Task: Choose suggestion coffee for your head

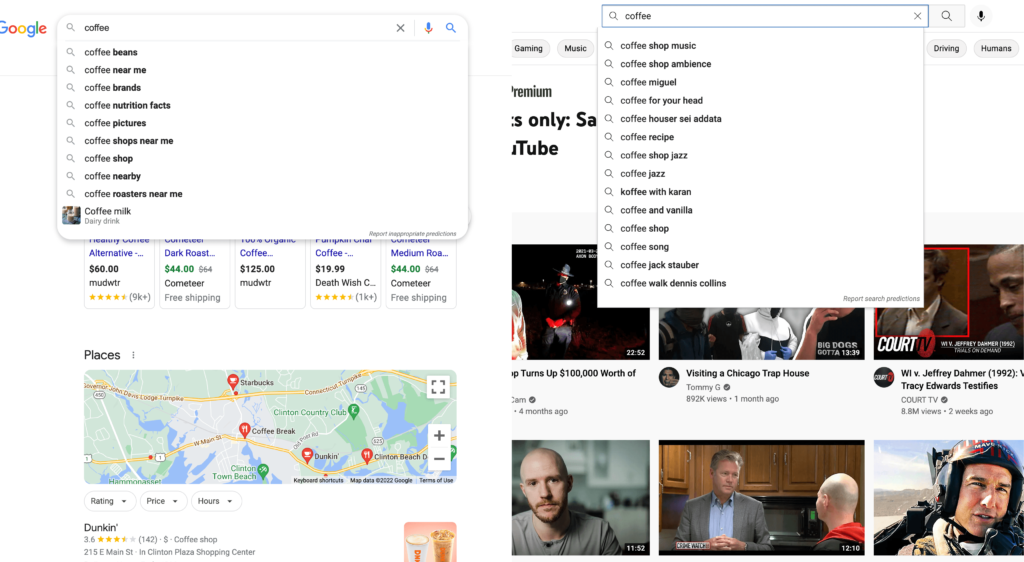Action: pos(761,101)
